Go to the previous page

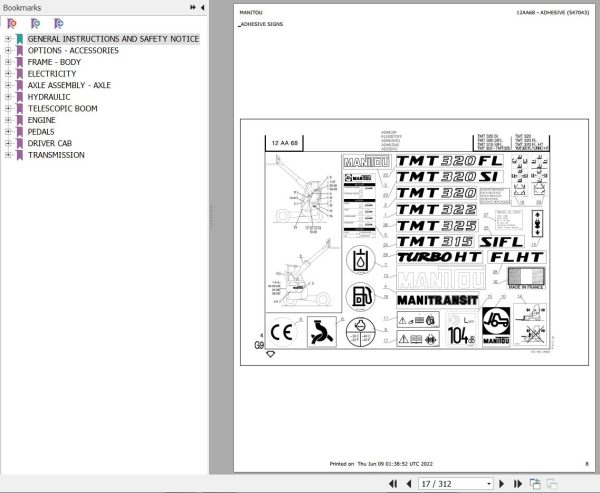[409, 484]
